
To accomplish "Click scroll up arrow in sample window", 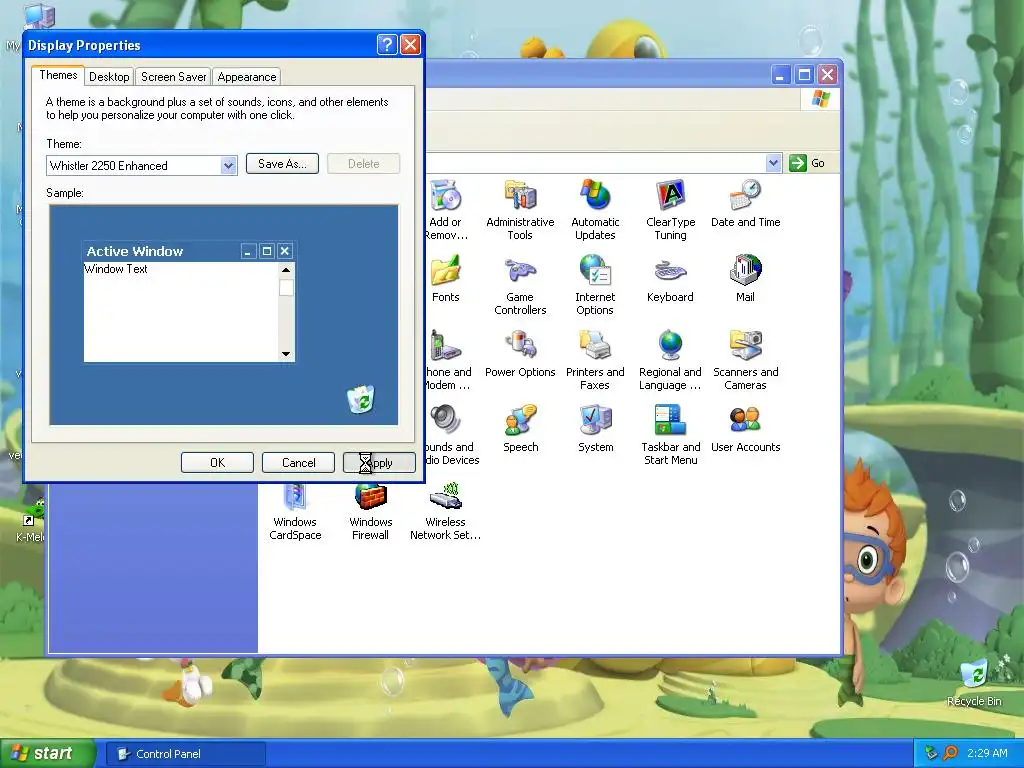I will click(x=286, y=270).
